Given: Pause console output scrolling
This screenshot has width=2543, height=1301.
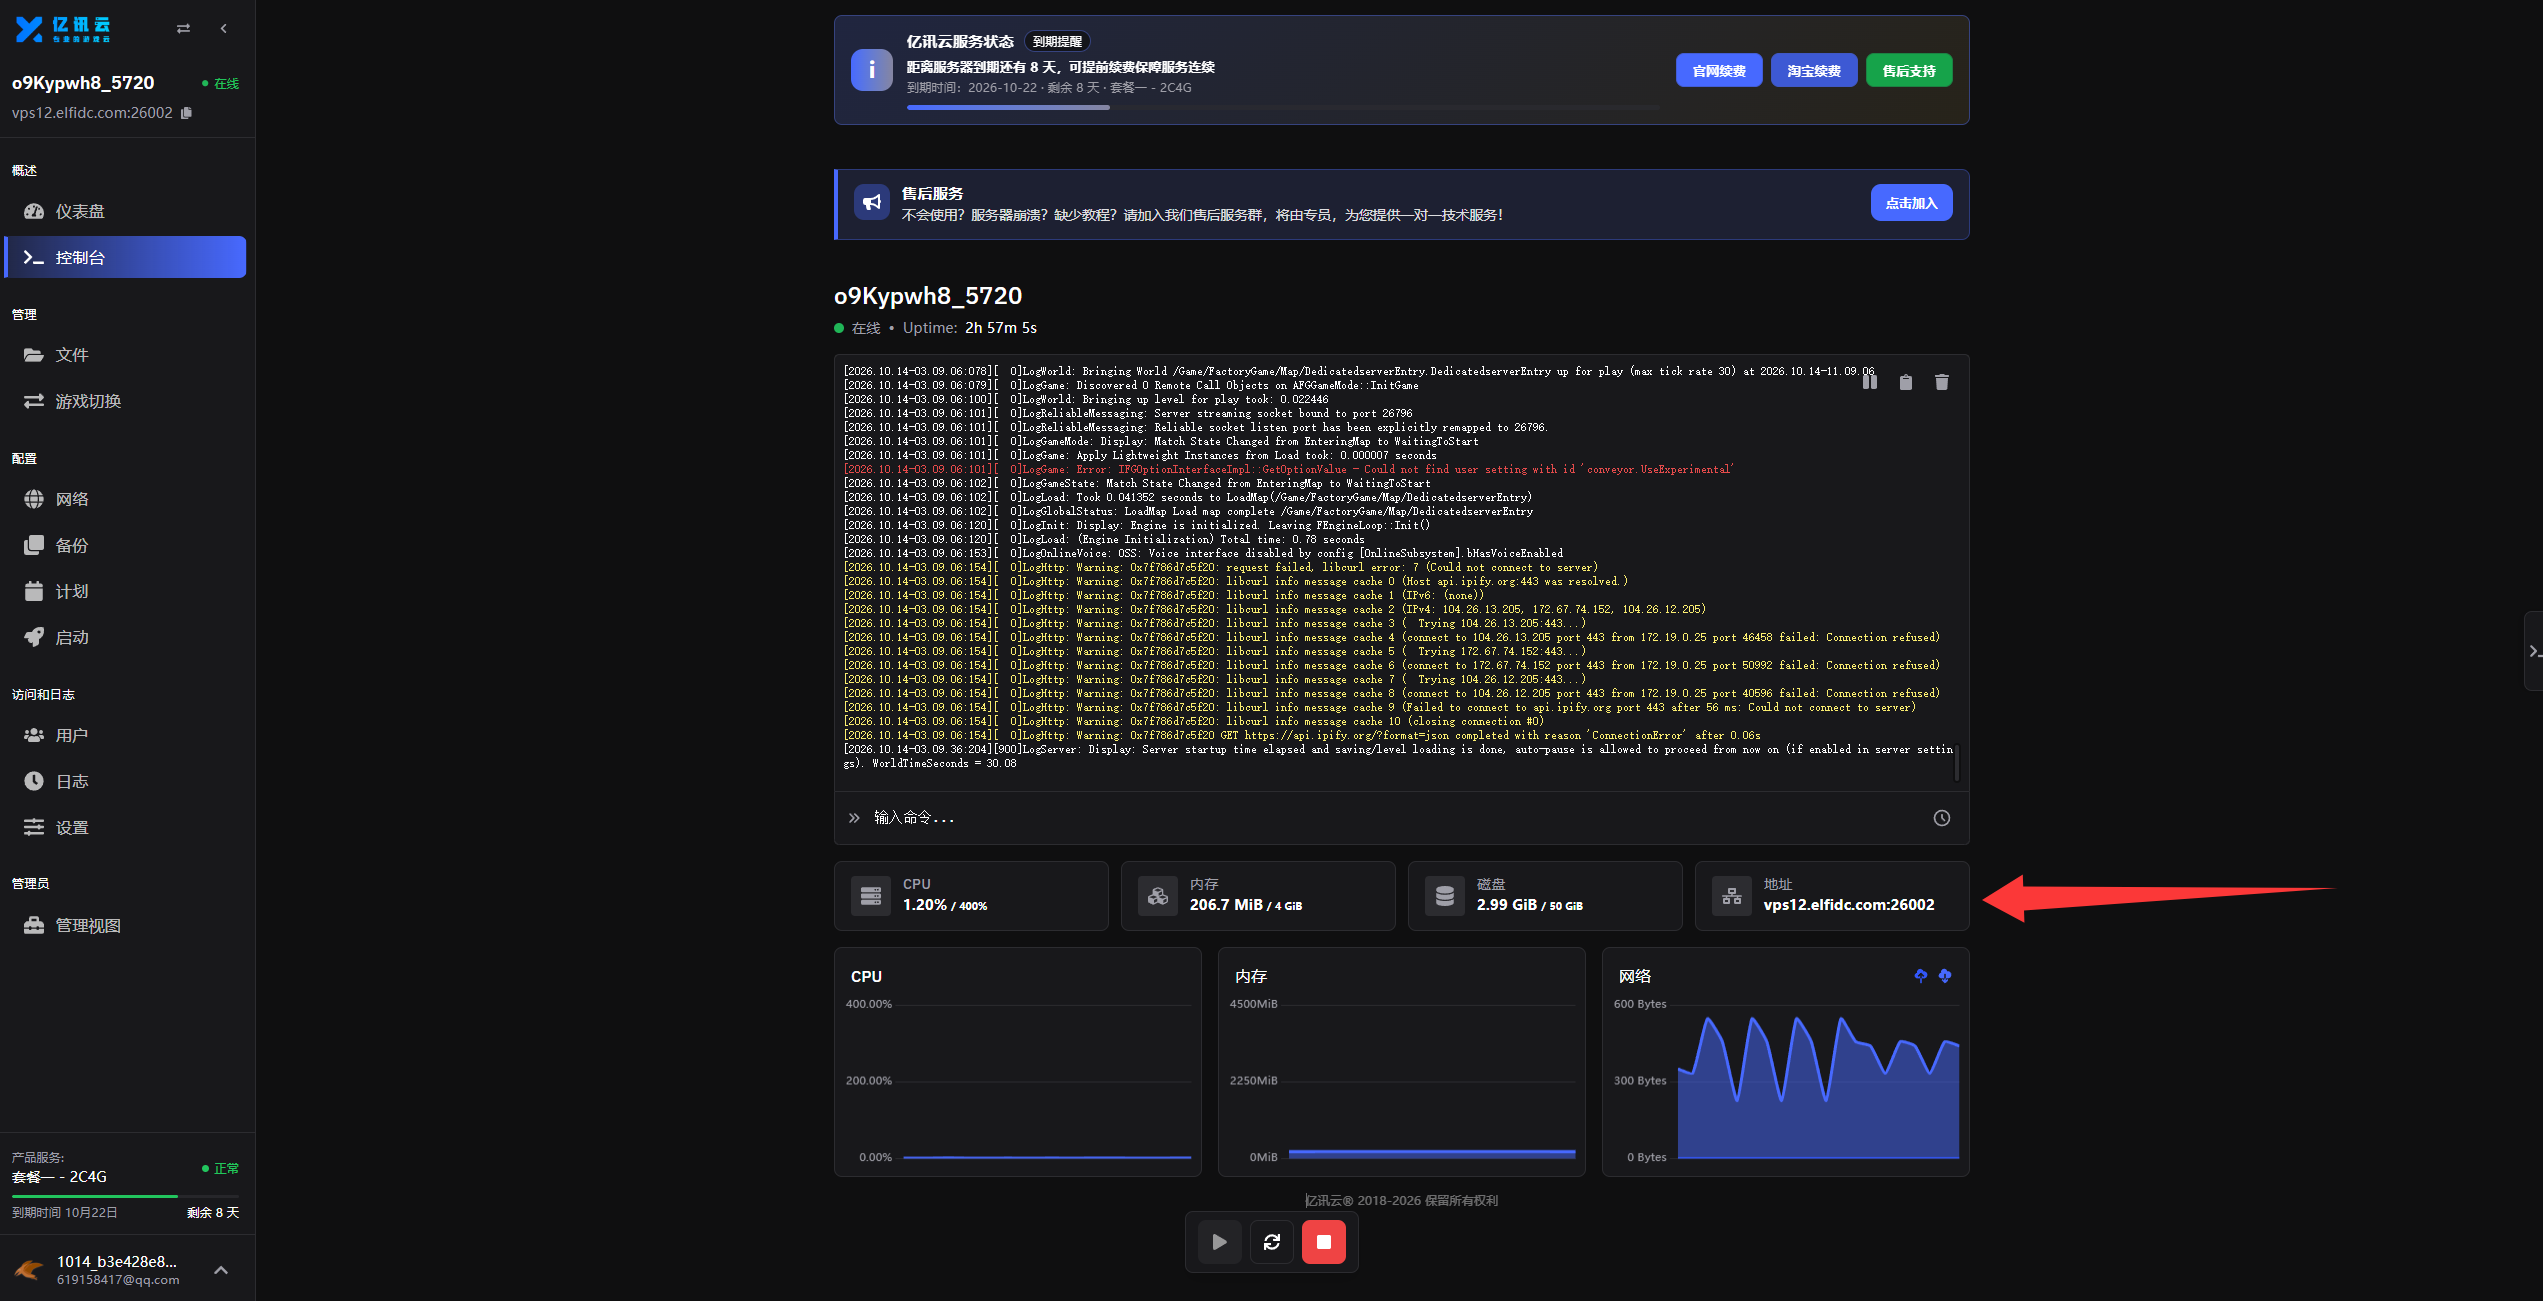Looking at the screenshot, I should [1870, 382].
